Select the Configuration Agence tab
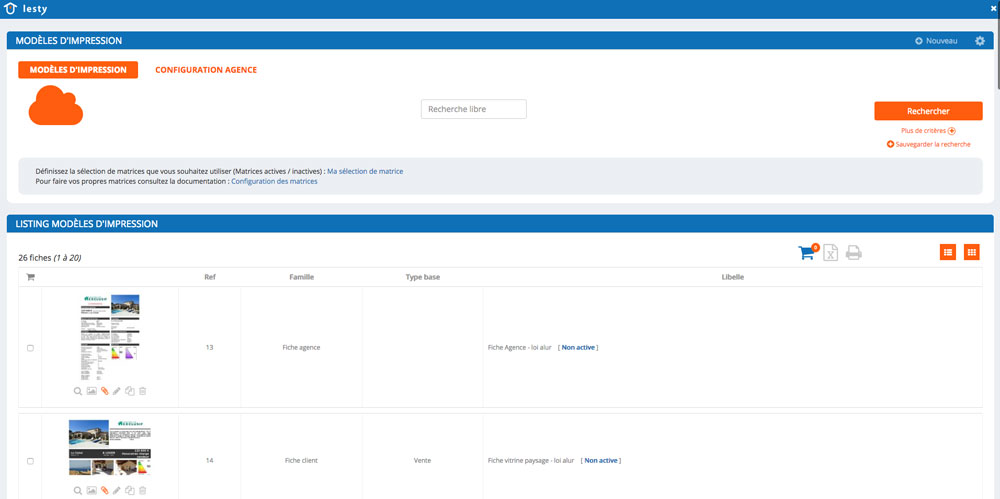 pos(206,70)
